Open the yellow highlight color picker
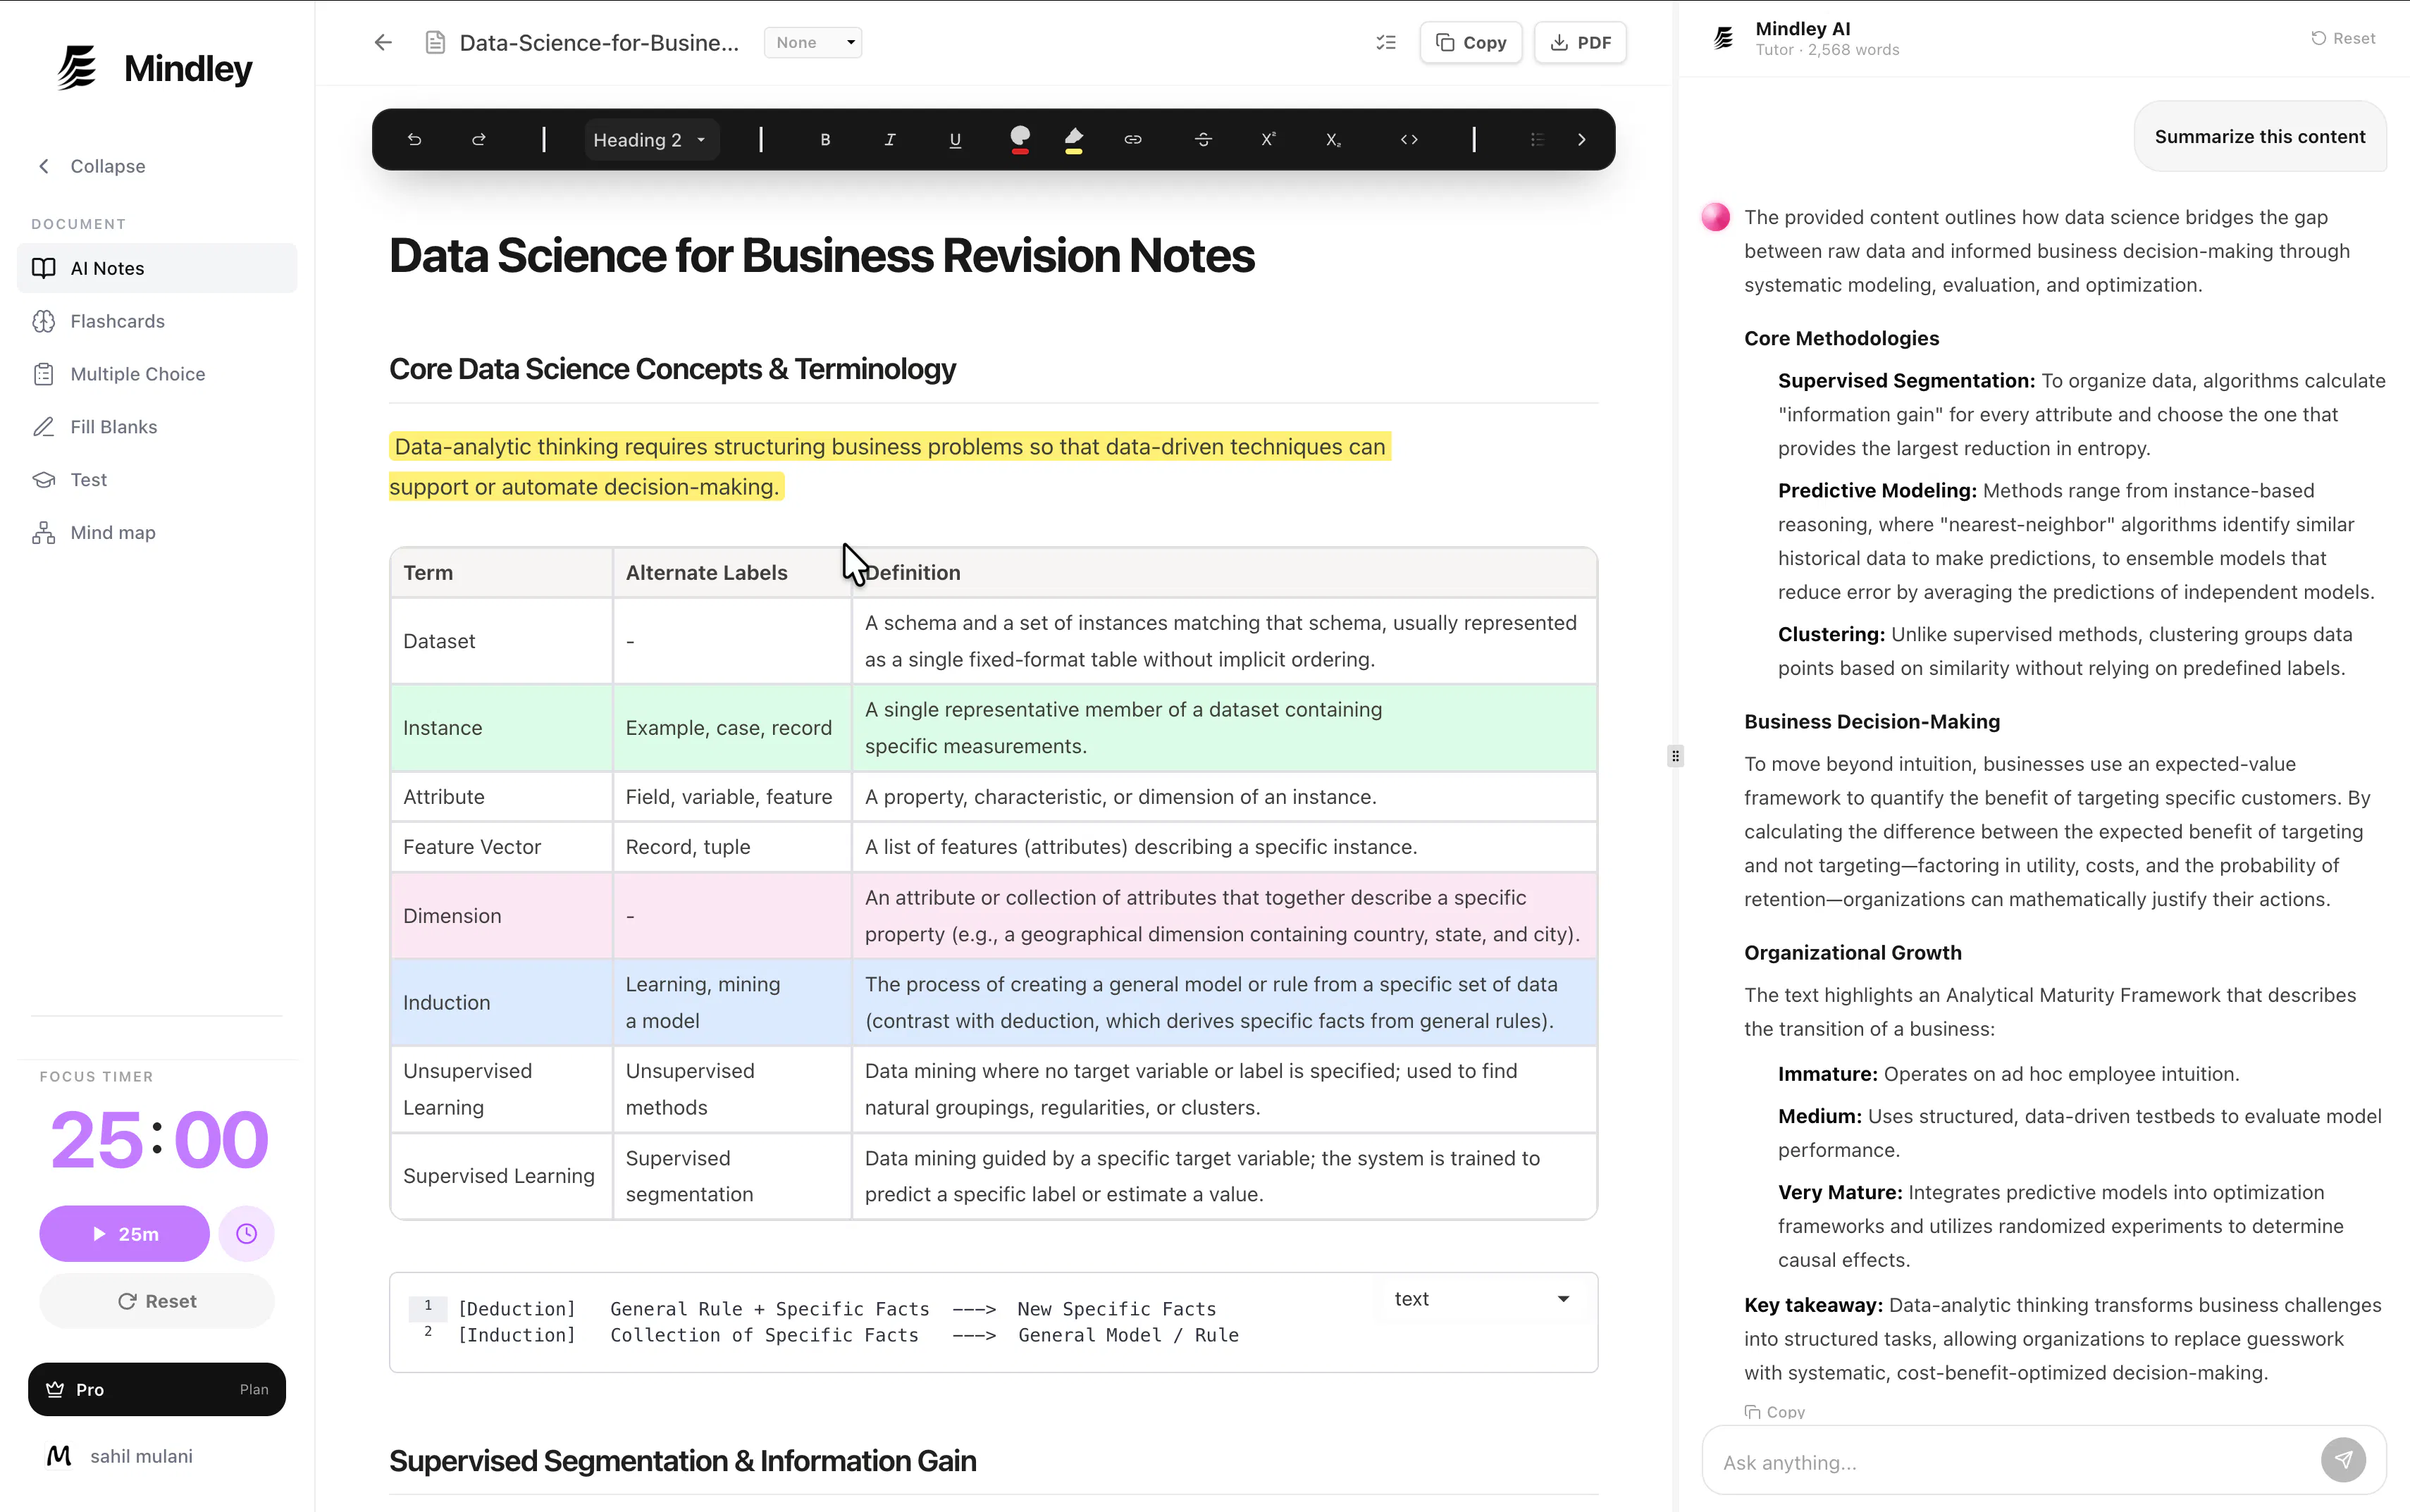This screenshot has width=2410, height=1512. [1074, 140]
